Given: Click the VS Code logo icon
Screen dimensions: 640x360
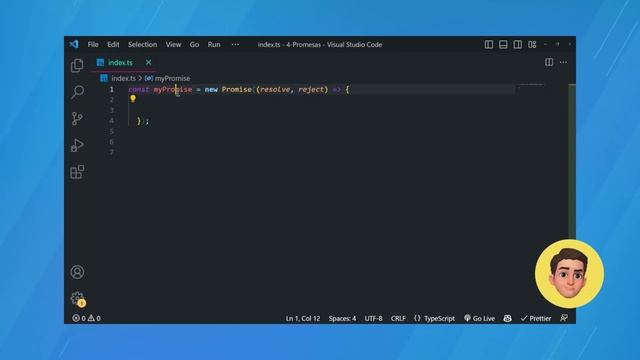Looking at the screenshot, I should pyautogui.click(x=74, y=44).
